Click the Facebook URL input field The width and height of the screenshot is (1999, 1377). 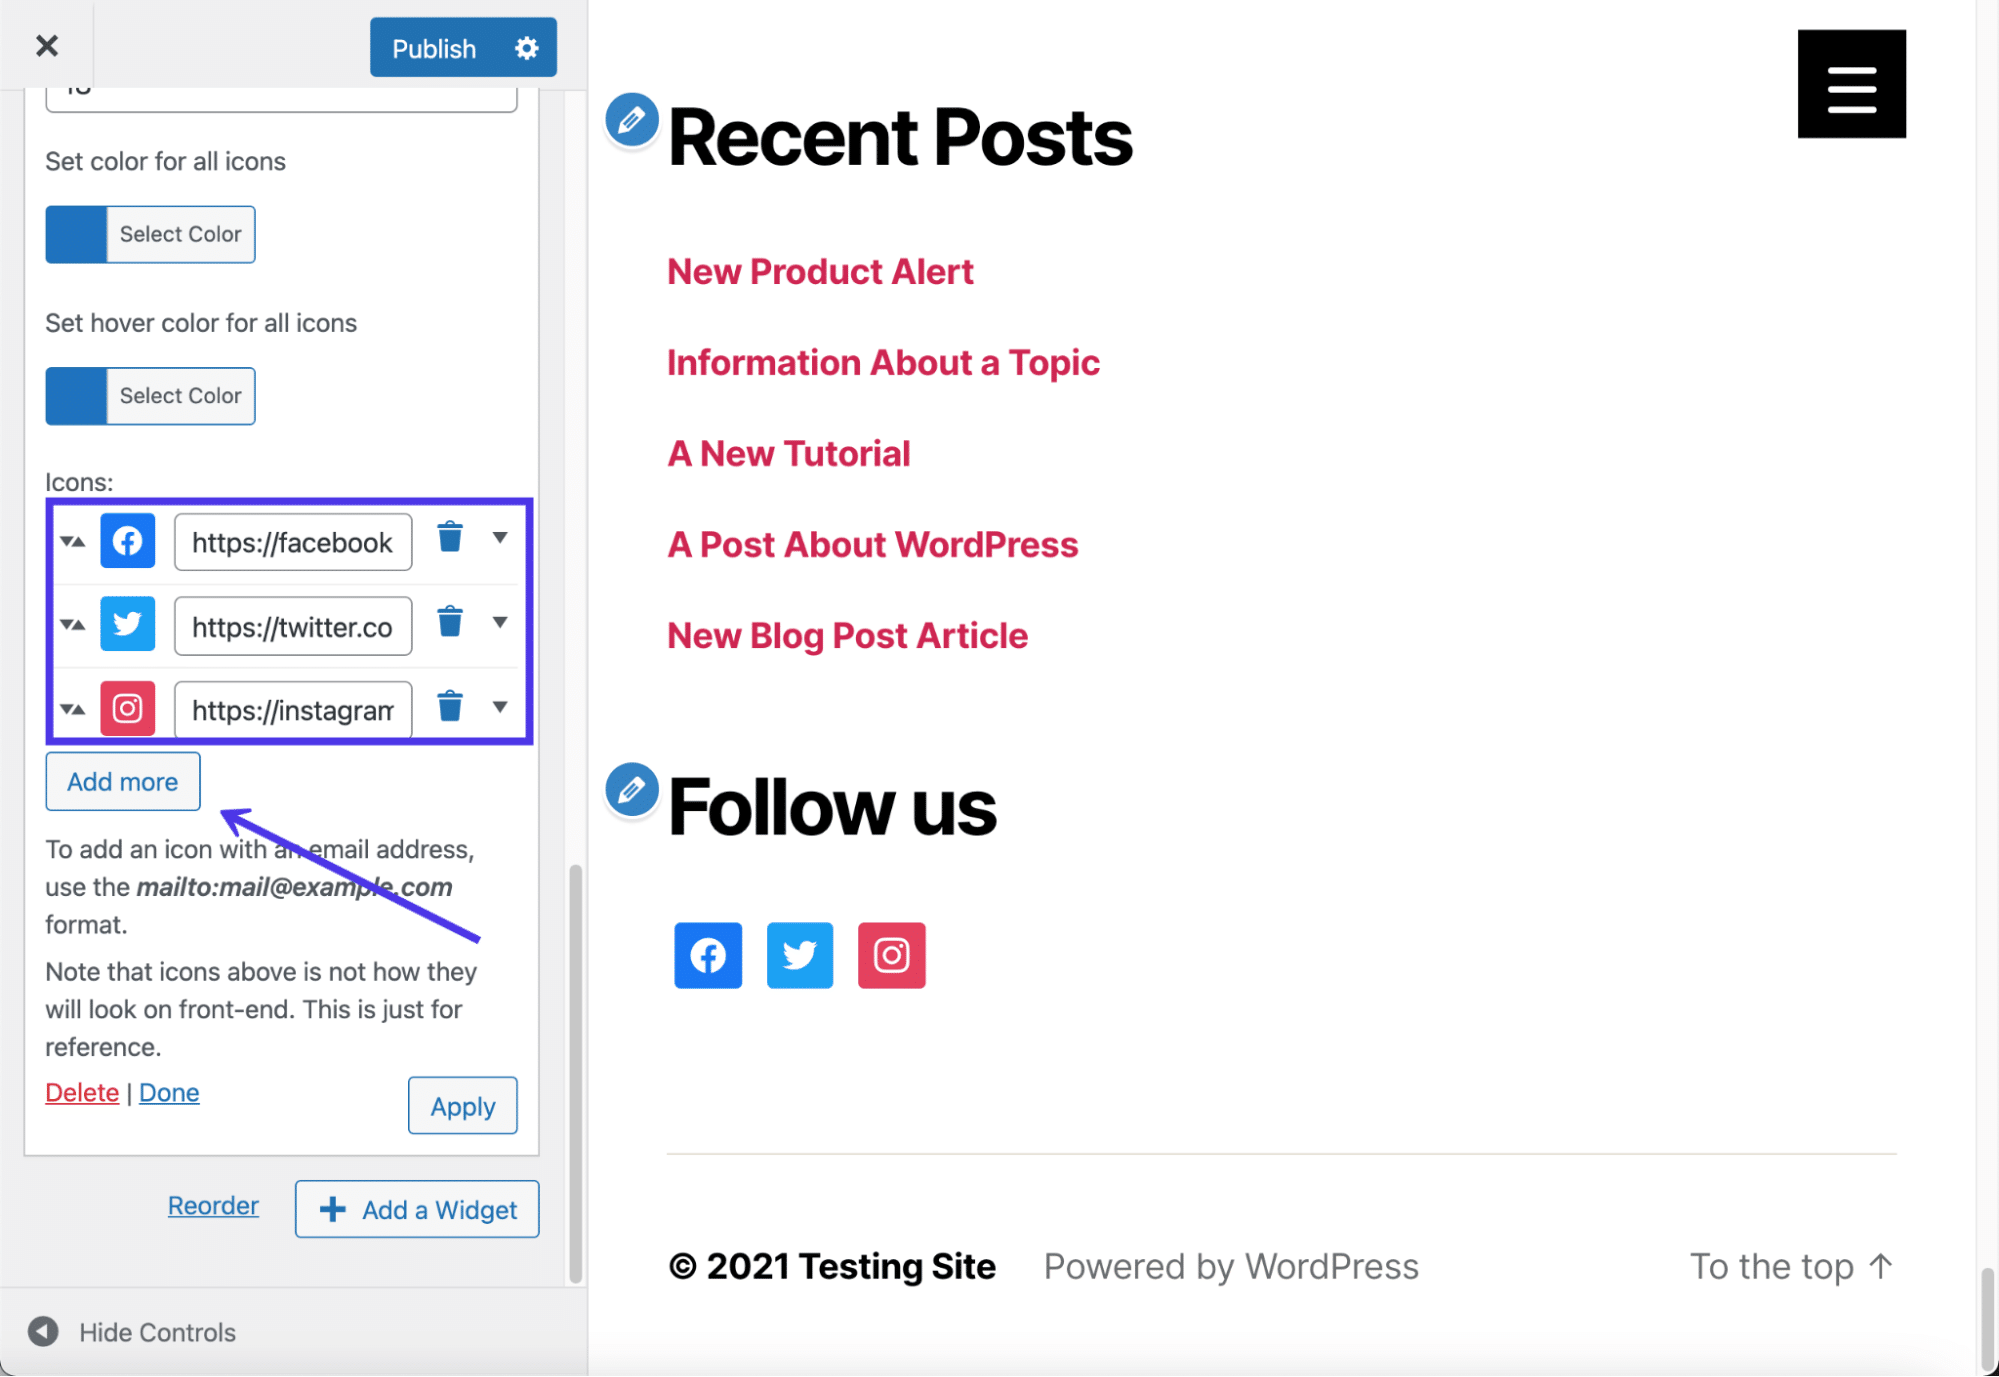293,540
